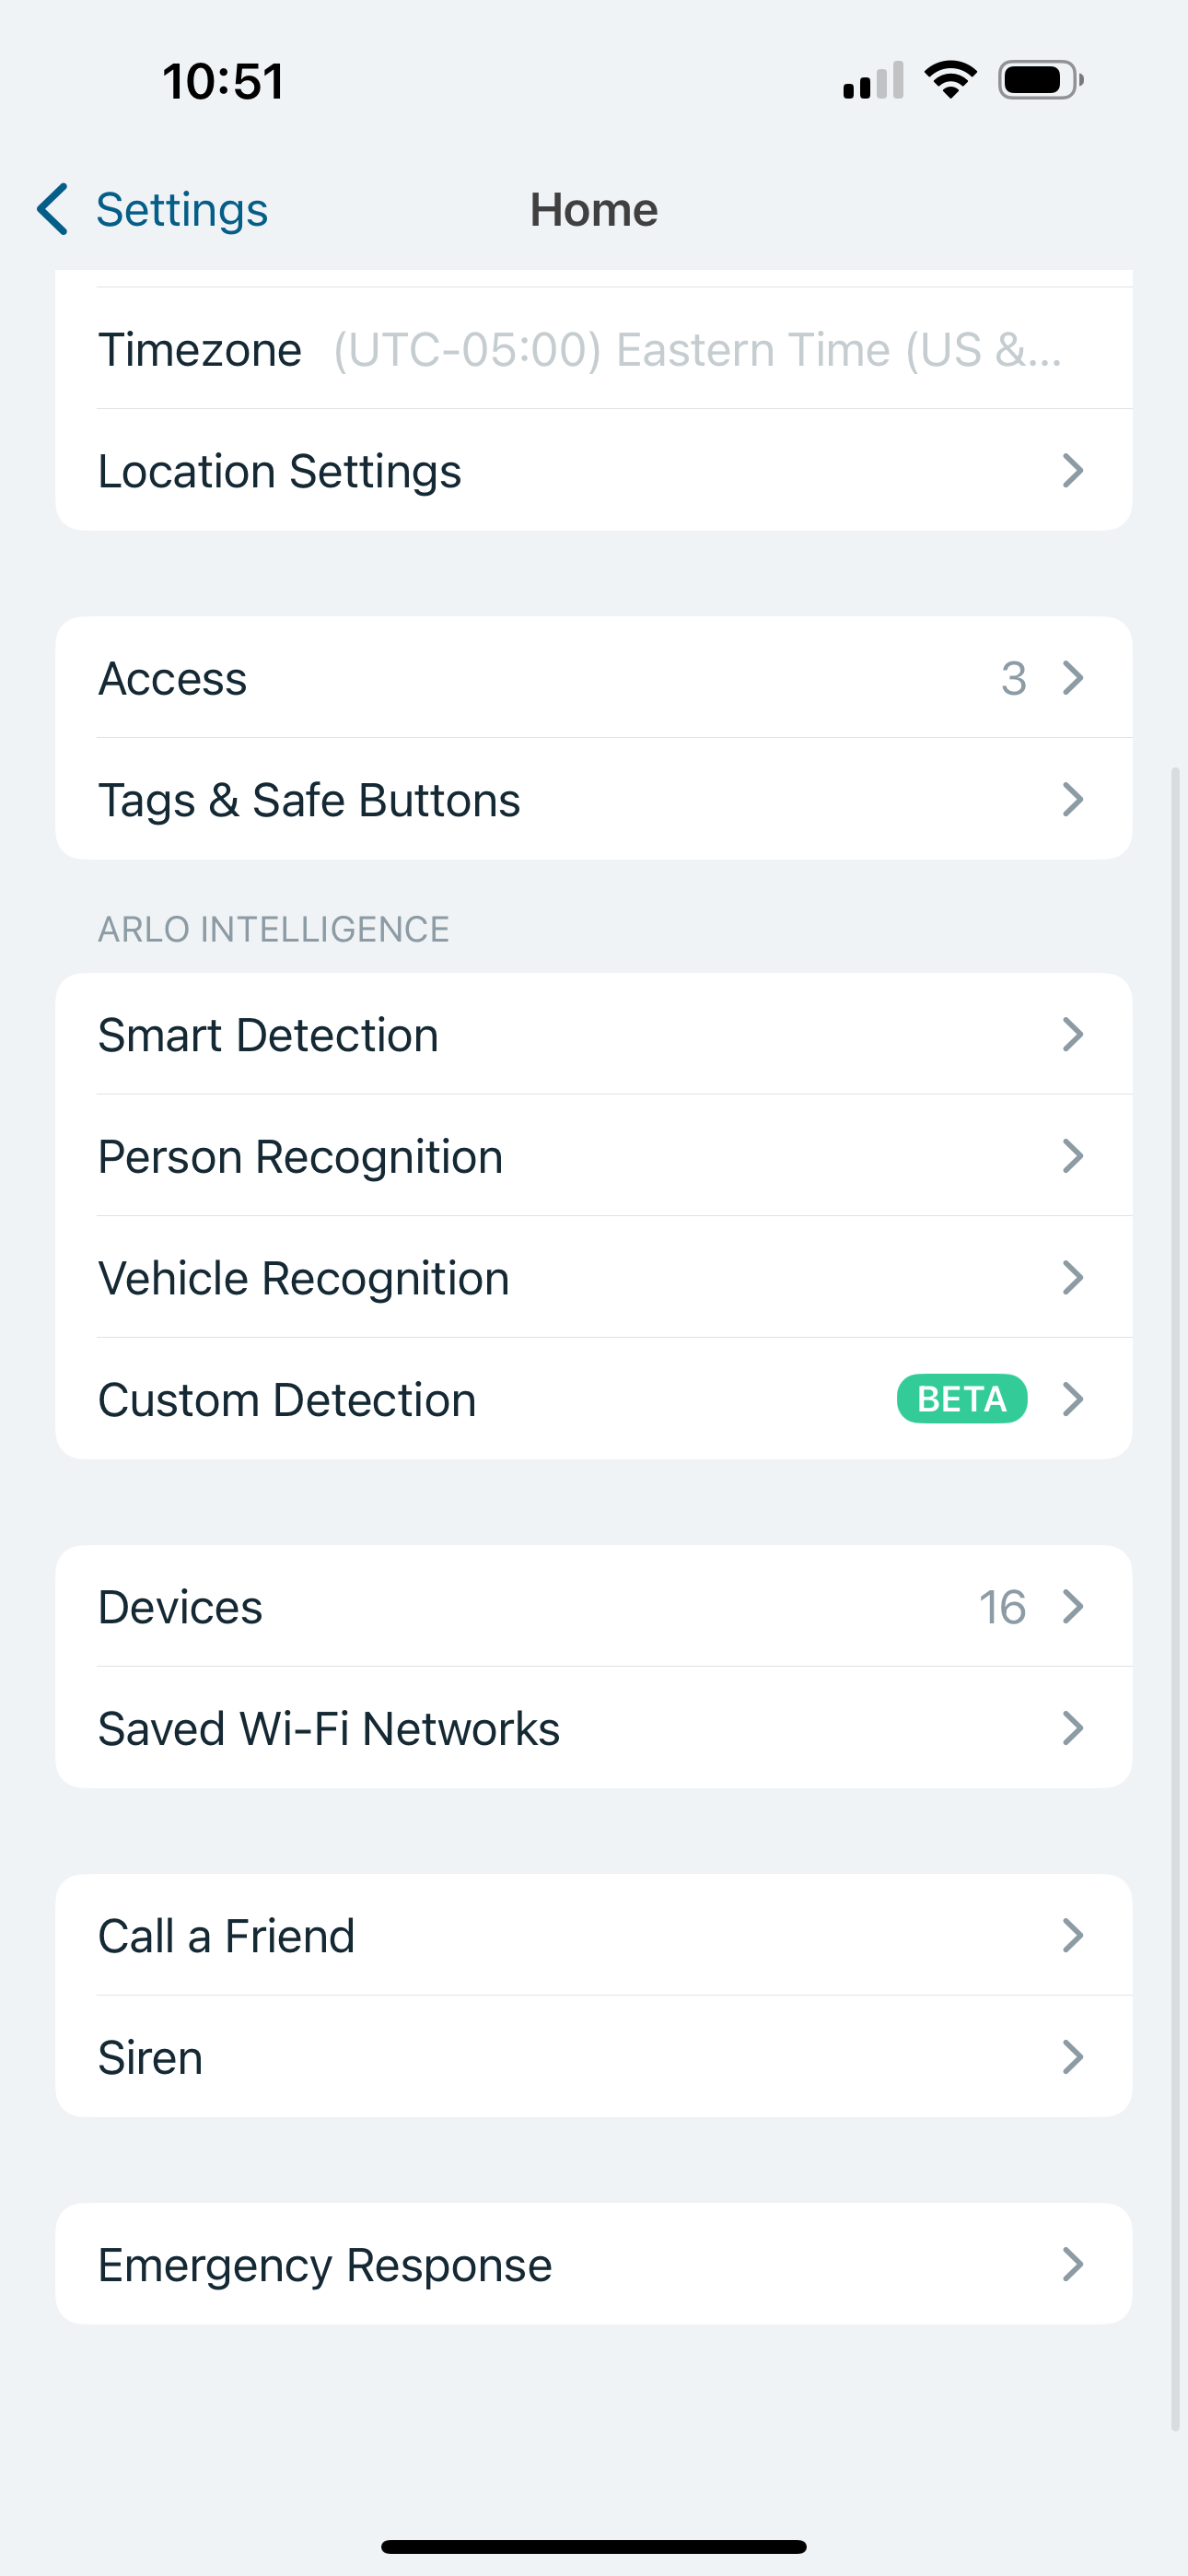Open Person Recognition settings
Viewport: 1188px width, 2576px height.
[x=400, y=1156]
